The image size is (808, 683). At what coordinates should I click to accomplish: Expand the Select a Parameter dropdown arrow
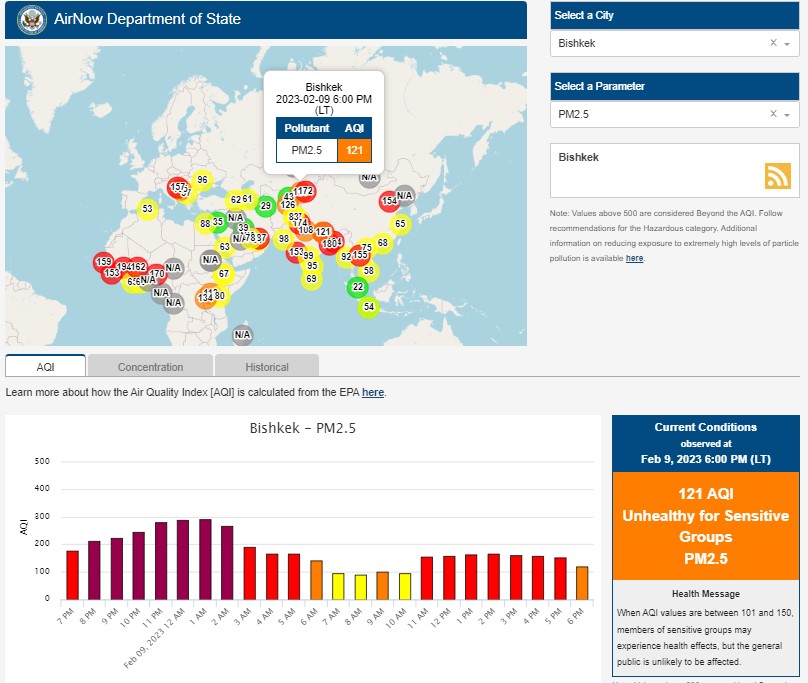(788, 115)
